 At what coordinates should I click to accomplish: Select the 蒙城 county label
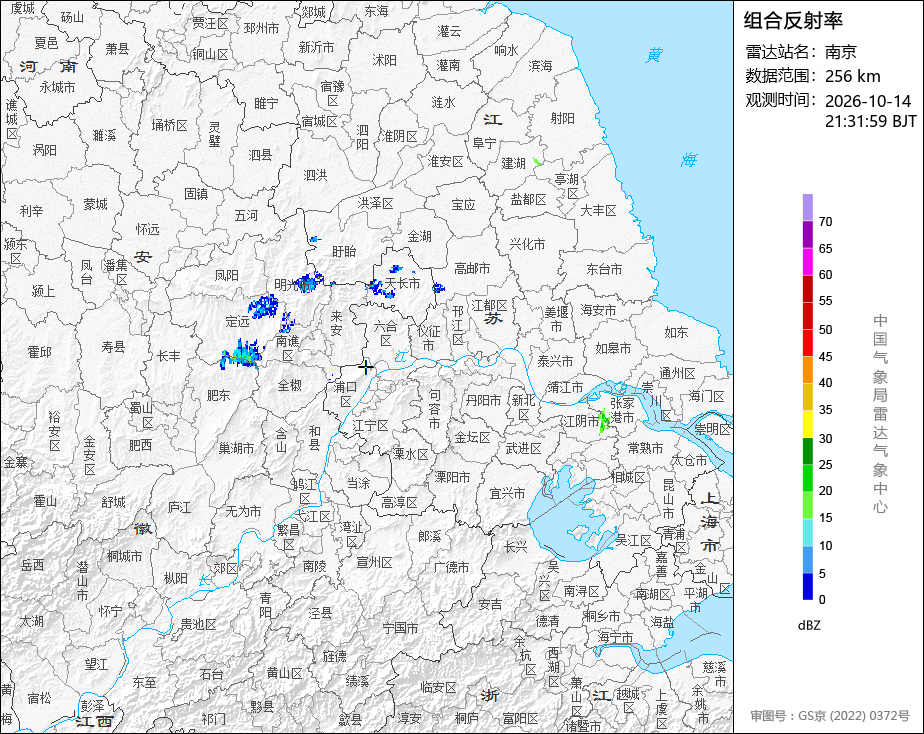(95, 204)
